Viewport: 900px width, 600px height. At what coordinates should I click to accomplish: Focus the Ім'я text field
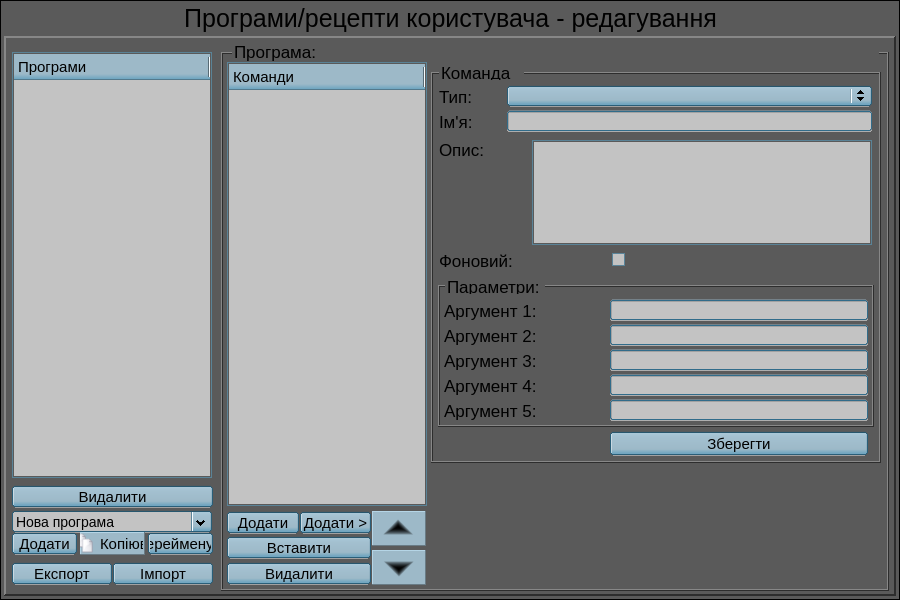coord(689,122)
